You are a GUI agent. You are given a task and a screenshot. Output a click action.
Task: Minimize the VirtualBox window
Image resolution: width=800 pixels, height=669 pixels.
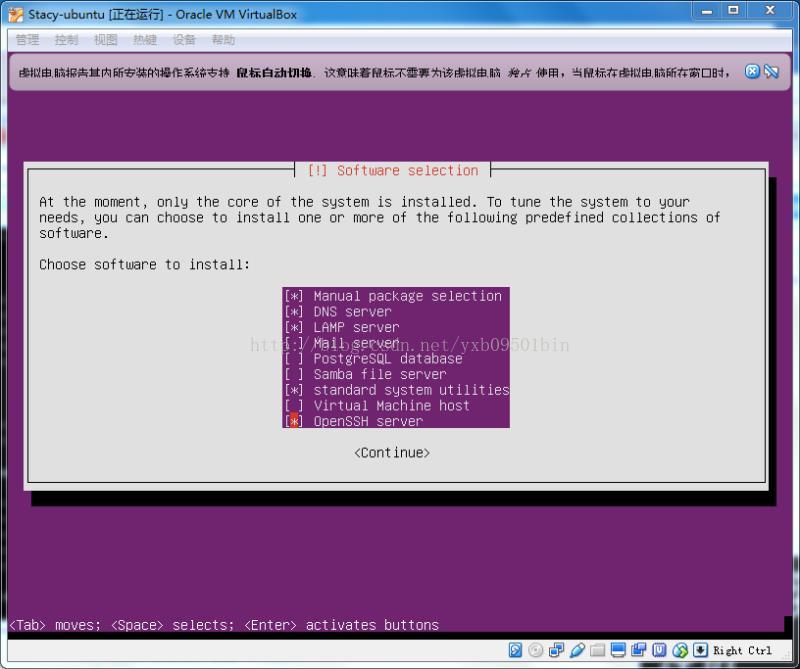click(x=707, y=11)
